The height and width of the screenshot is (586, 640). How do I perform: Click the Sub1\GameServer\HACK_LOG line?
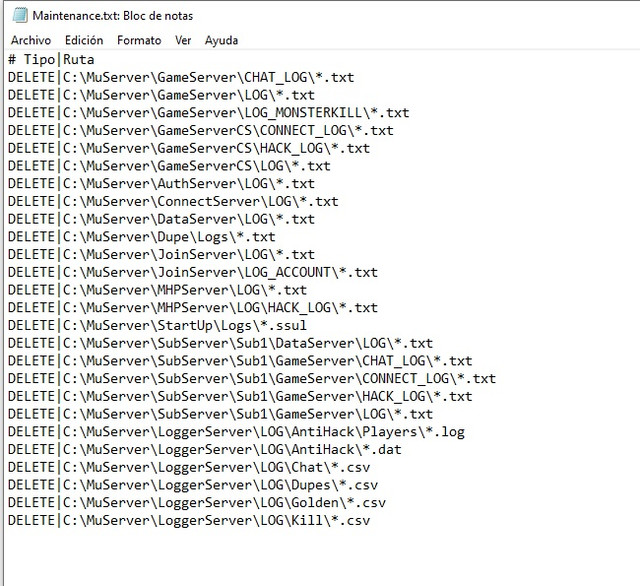[240, 397]
